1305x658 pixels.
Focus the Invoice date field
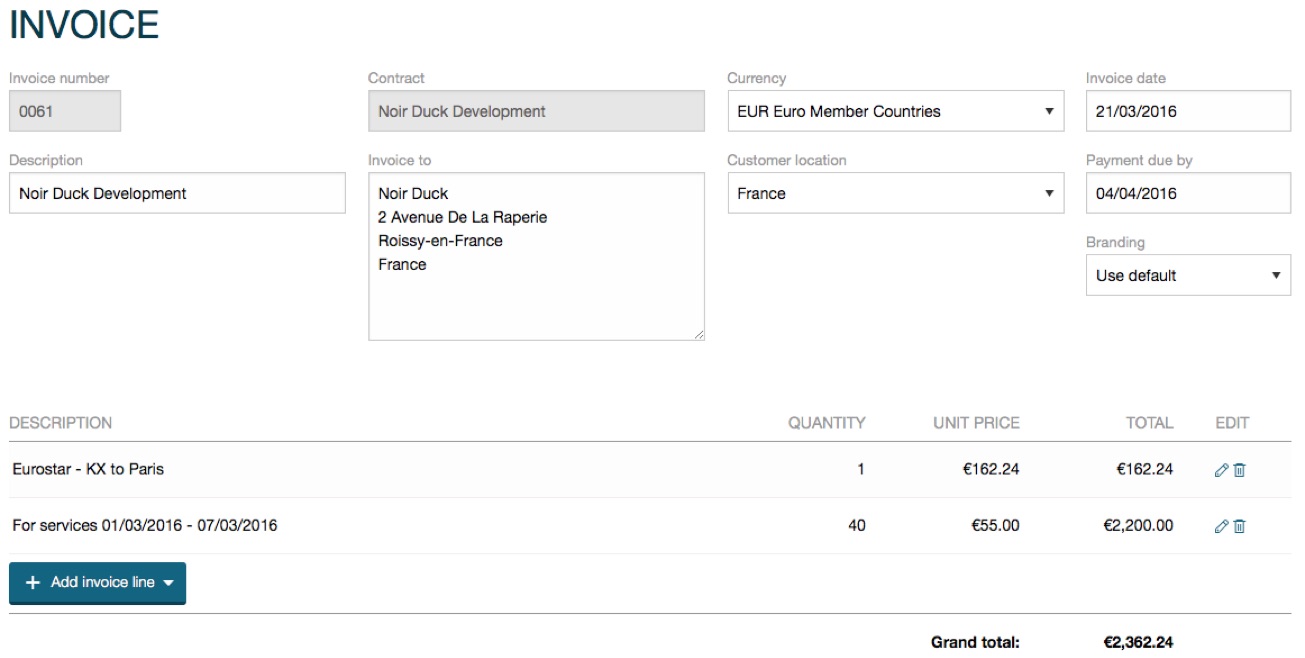(1187, 111)
